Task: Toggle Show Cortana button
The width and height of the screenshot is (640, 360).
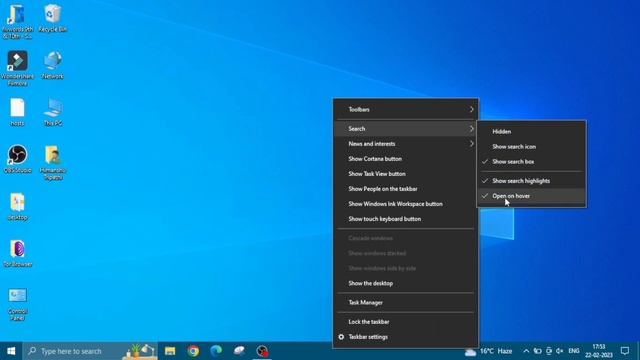Action: point(406,159)
